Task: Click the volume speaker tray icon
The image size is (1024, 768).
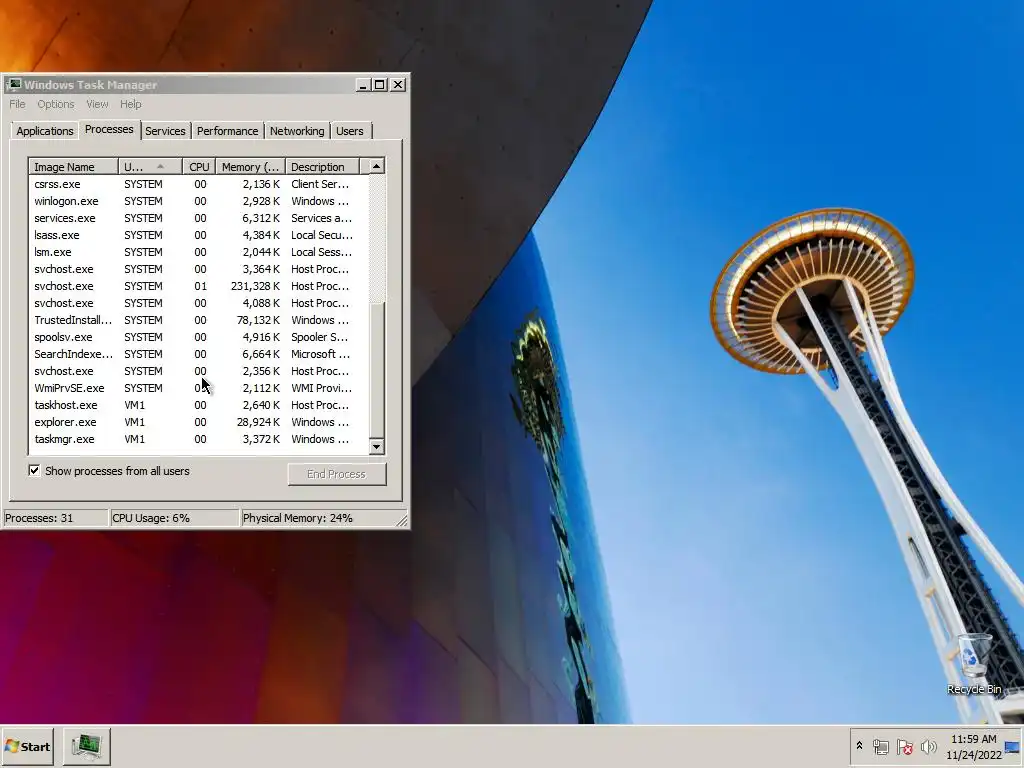Action: [x=928, y=746]
